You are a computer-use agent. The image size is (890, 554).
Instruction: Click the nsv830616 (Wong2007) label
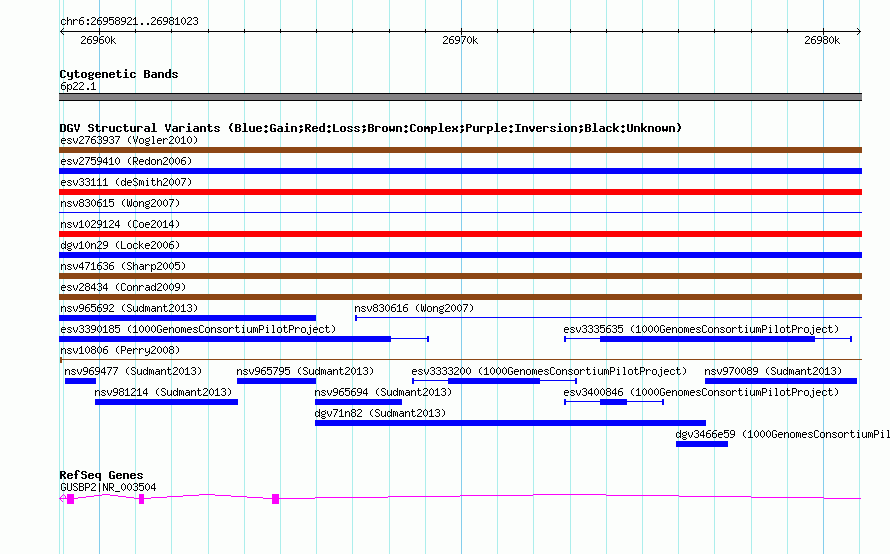click(414, 308)
